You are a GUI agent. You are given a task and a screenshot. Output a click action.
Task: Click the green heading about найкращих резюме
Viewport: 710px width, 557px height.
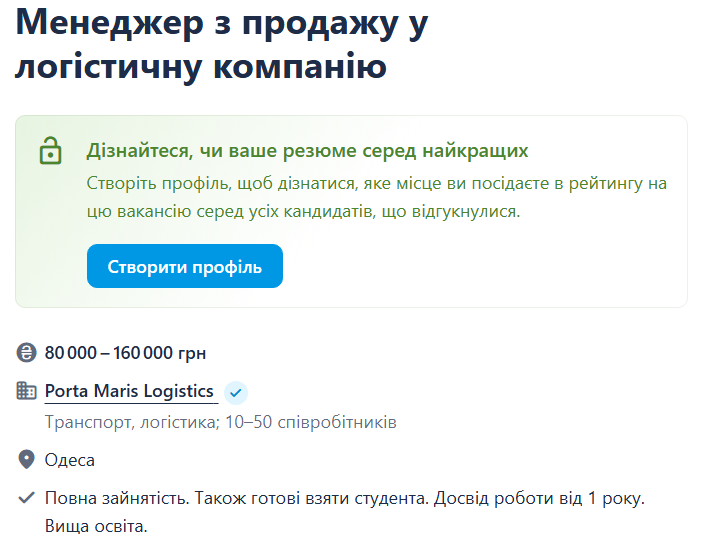(x=307, y=151)
